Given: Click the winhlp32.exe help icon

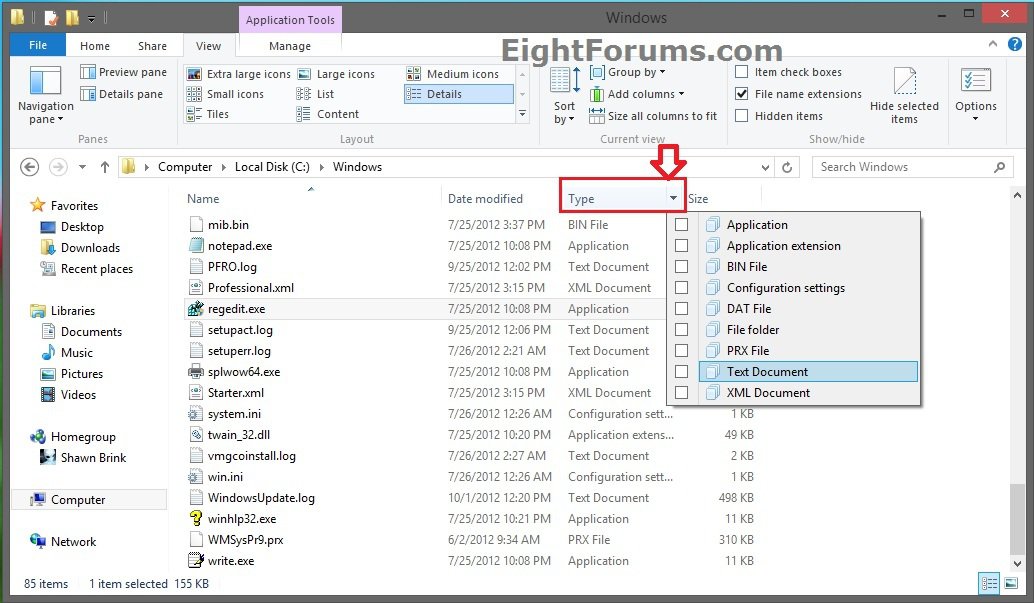Looking at the screenshot, I should [x=196, y=519].
